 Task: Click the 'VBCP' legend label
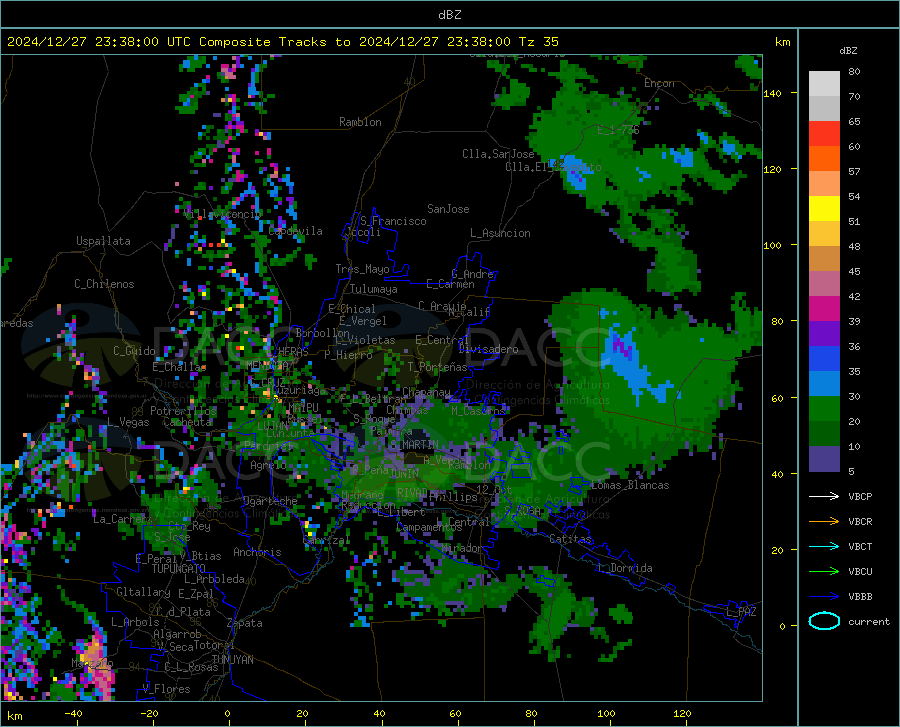click(860, 496)
